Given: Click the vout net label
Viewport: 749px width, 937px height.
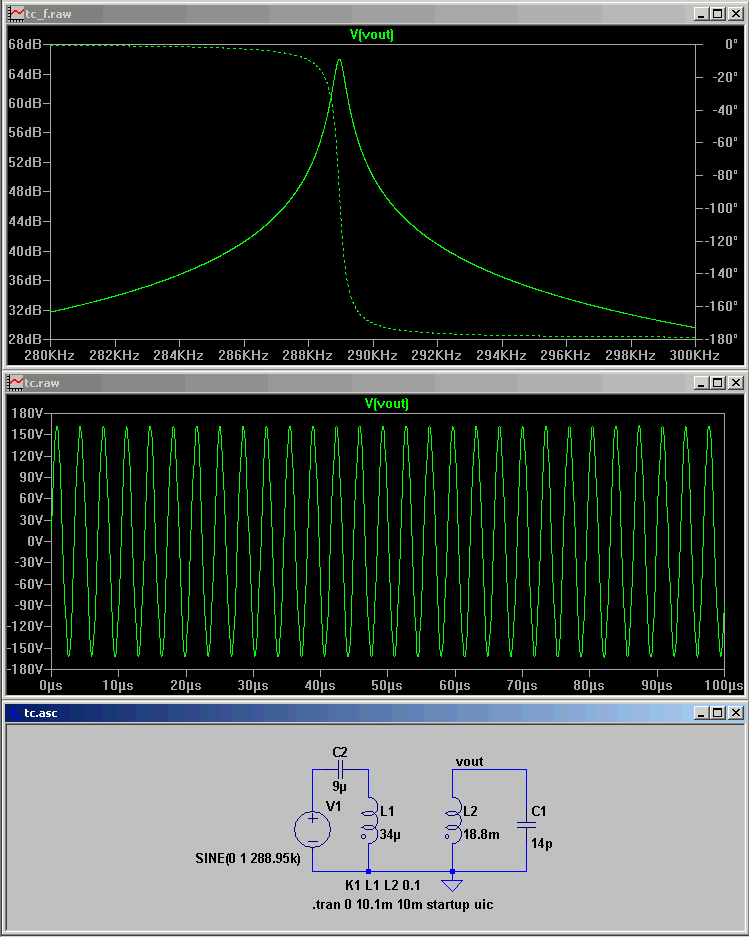Looking at the screenshot, I should (469, 761).
